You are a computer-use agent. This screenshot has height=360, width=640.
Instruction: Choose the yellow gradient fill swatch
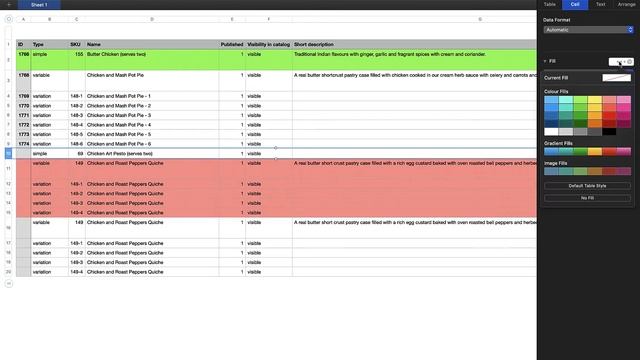point(595,151)
